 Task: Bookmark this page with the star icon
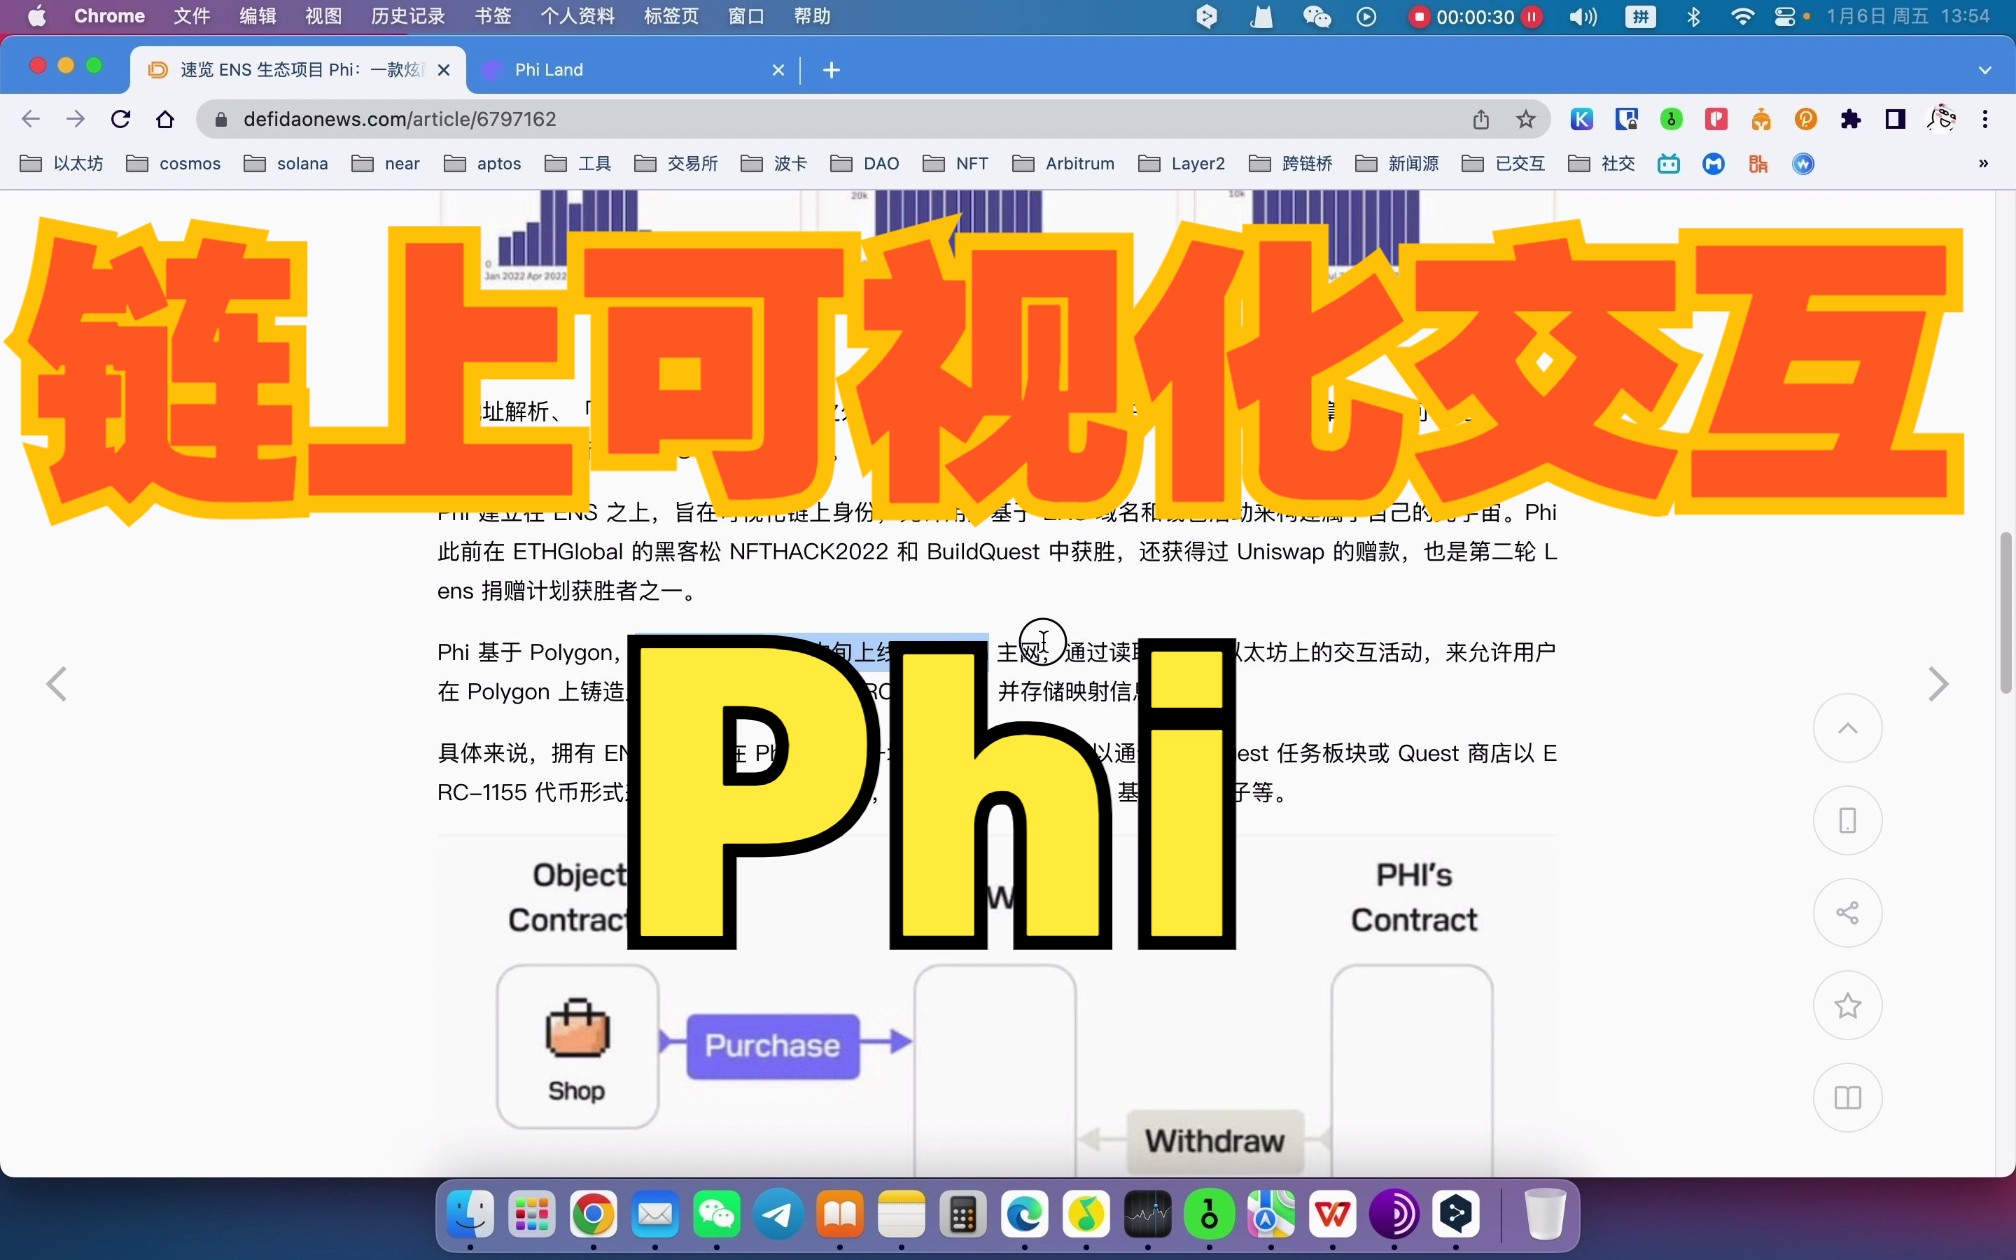pos(1525,119)
